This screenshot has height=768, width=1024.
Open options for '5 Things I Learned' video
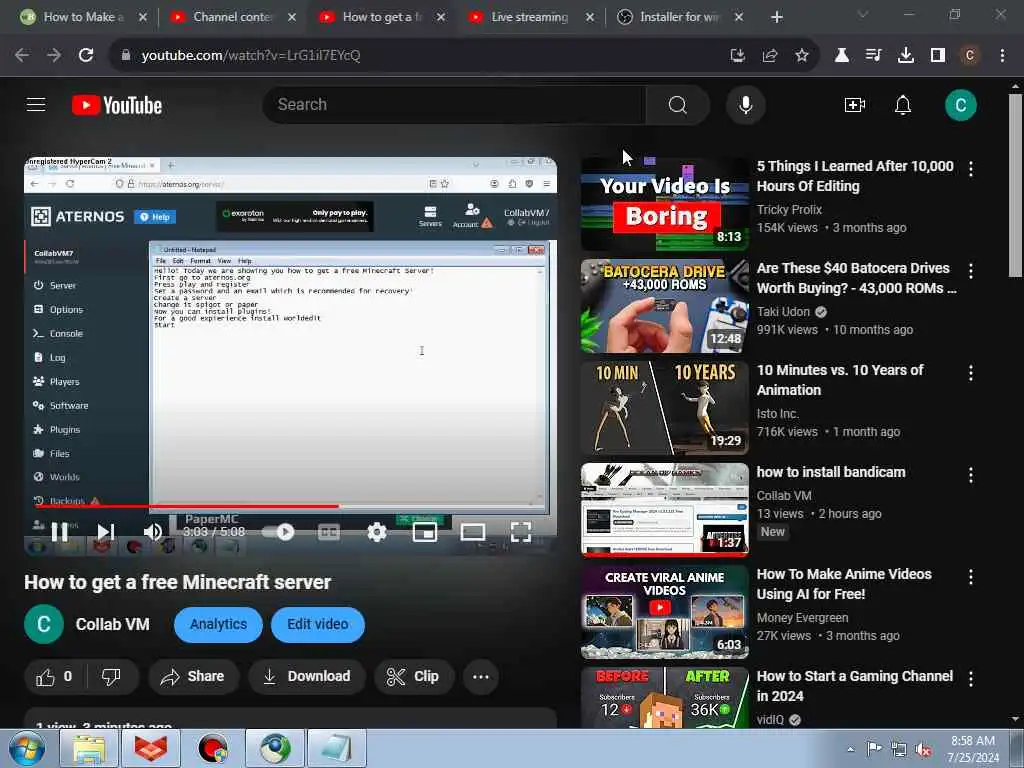(971, 169)
